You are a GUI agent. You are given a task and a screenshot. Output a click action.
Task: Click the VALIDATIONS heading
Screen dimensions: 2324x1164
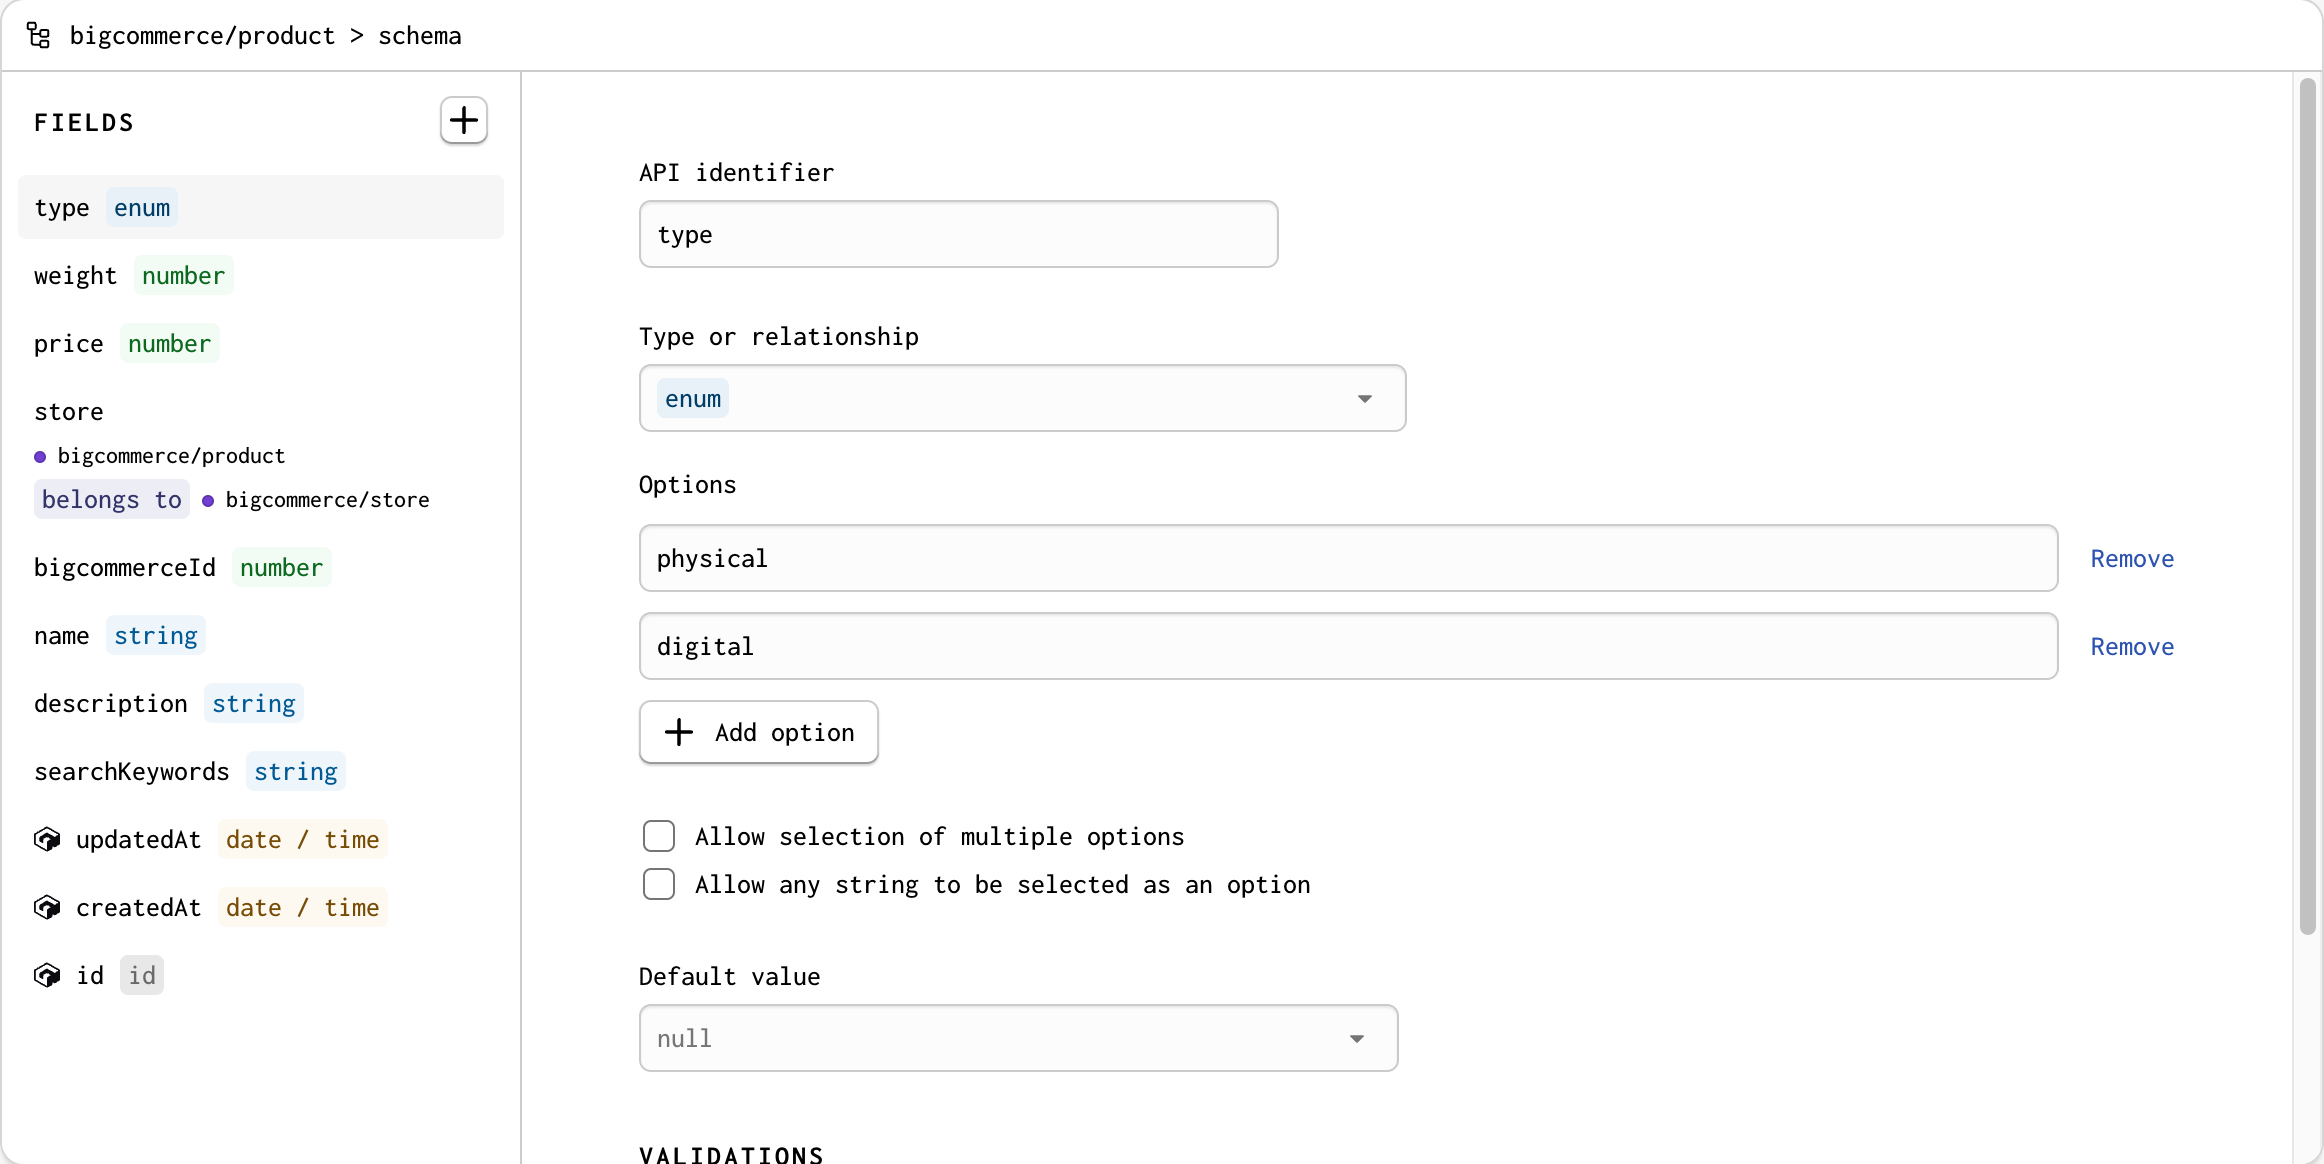click(x=731, y=1154)
